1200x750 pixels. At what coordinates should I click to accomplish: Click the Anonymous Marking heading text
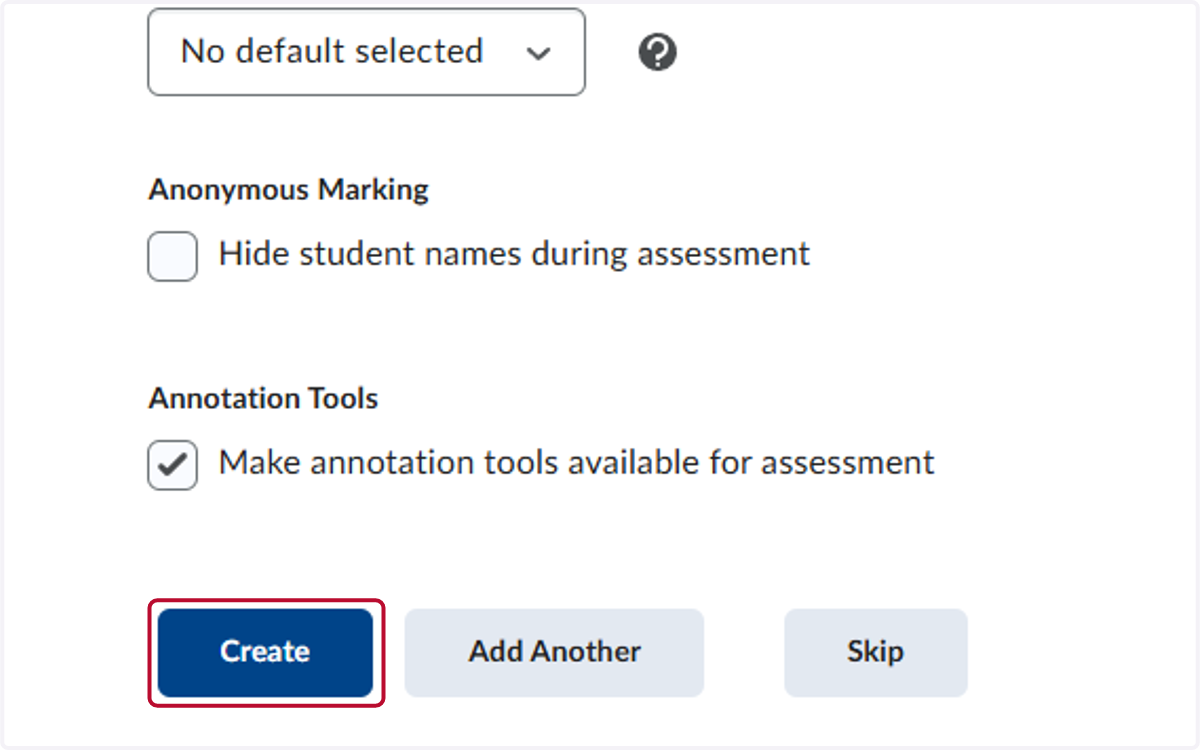tap(288, 190)
